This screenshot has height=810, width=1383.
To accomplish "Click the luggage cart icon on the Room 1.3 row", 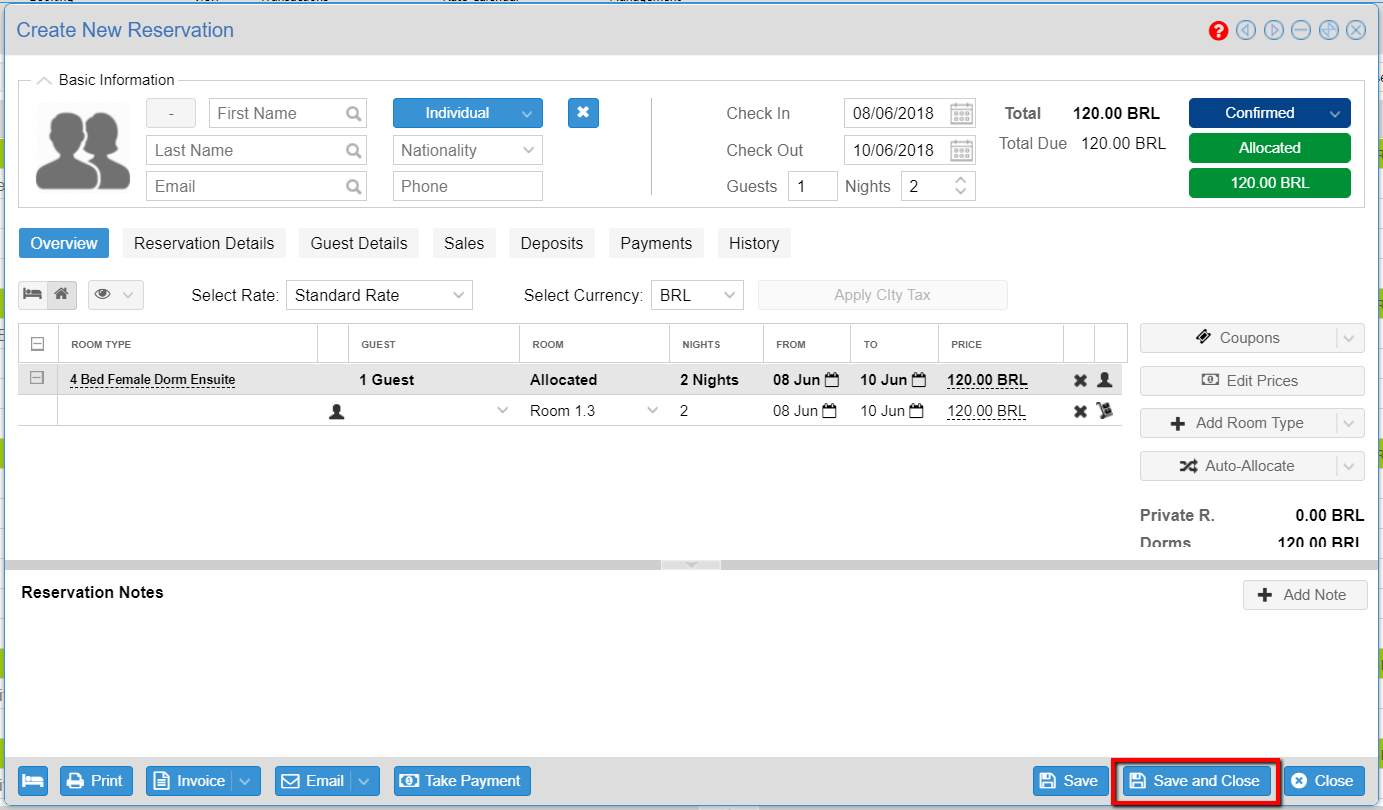I will pyautogui.click(x=1103, y=410).
